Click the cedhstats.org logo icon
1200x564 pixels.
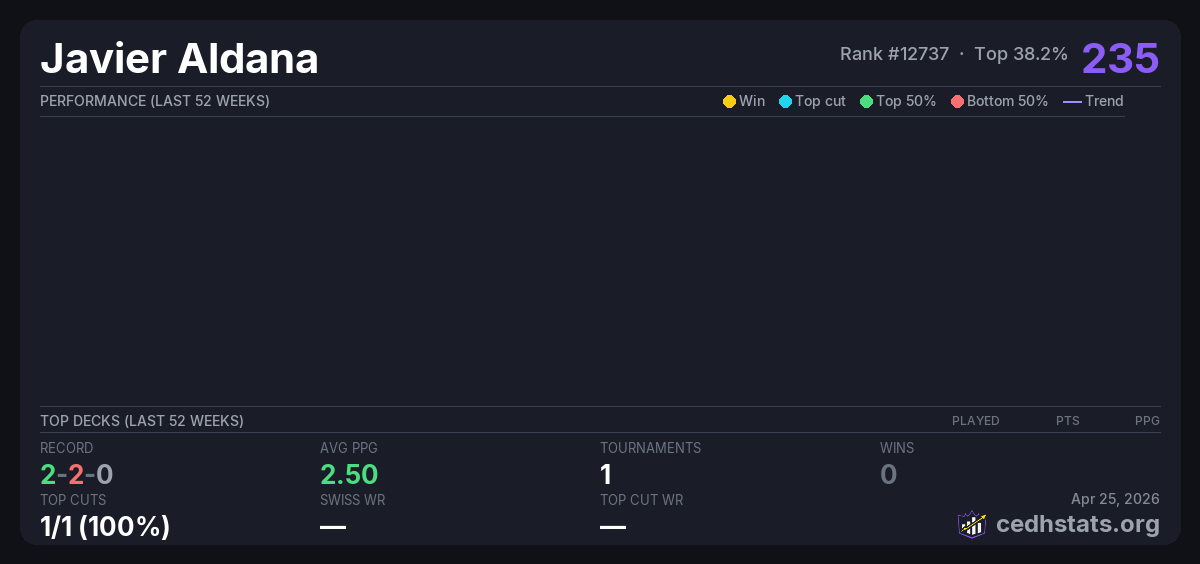tap(972, 524)
